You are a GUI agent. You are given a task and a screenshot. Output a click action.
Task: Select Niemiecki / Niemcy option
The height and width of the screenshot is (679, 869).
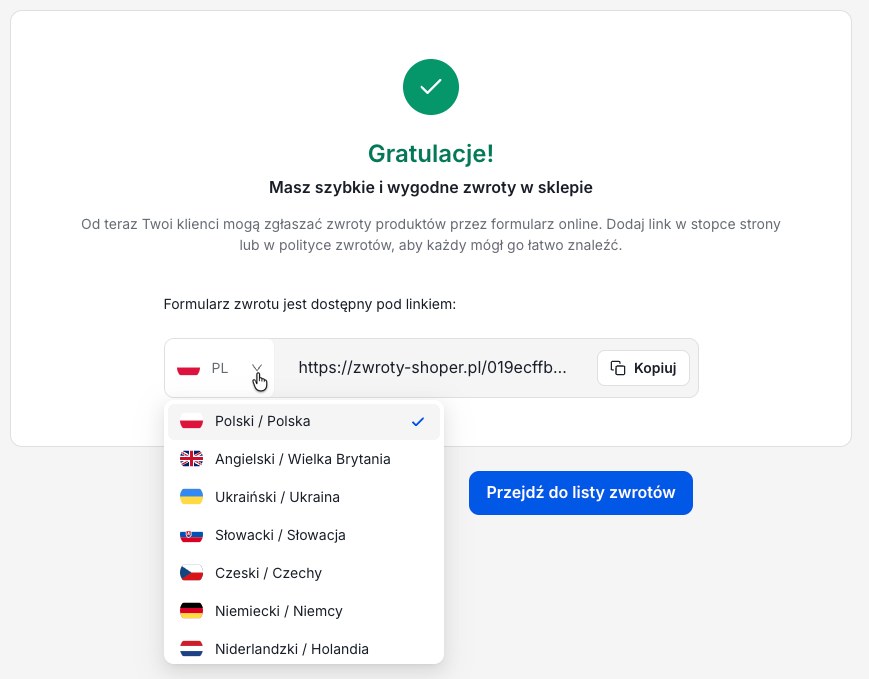pyautogui.click(x=304, y=611)
